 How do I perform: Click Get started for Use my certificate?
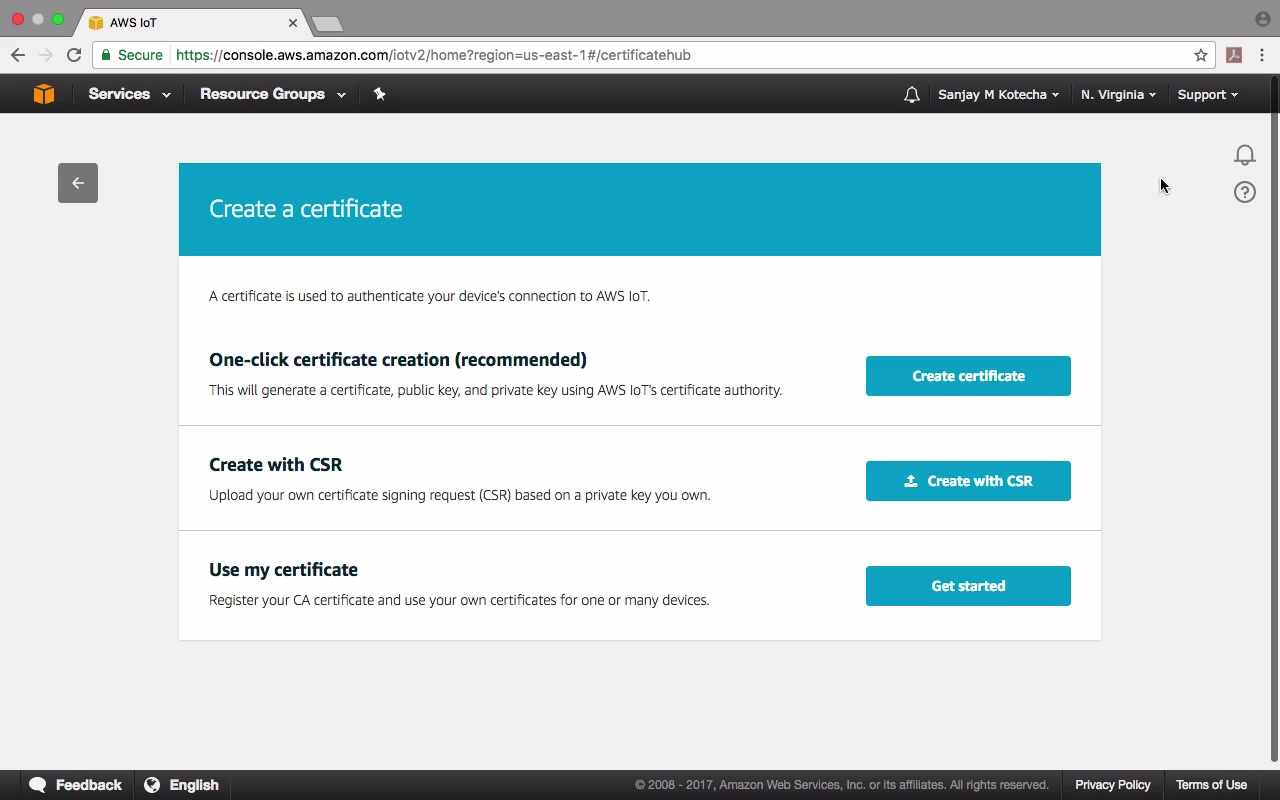968,586
